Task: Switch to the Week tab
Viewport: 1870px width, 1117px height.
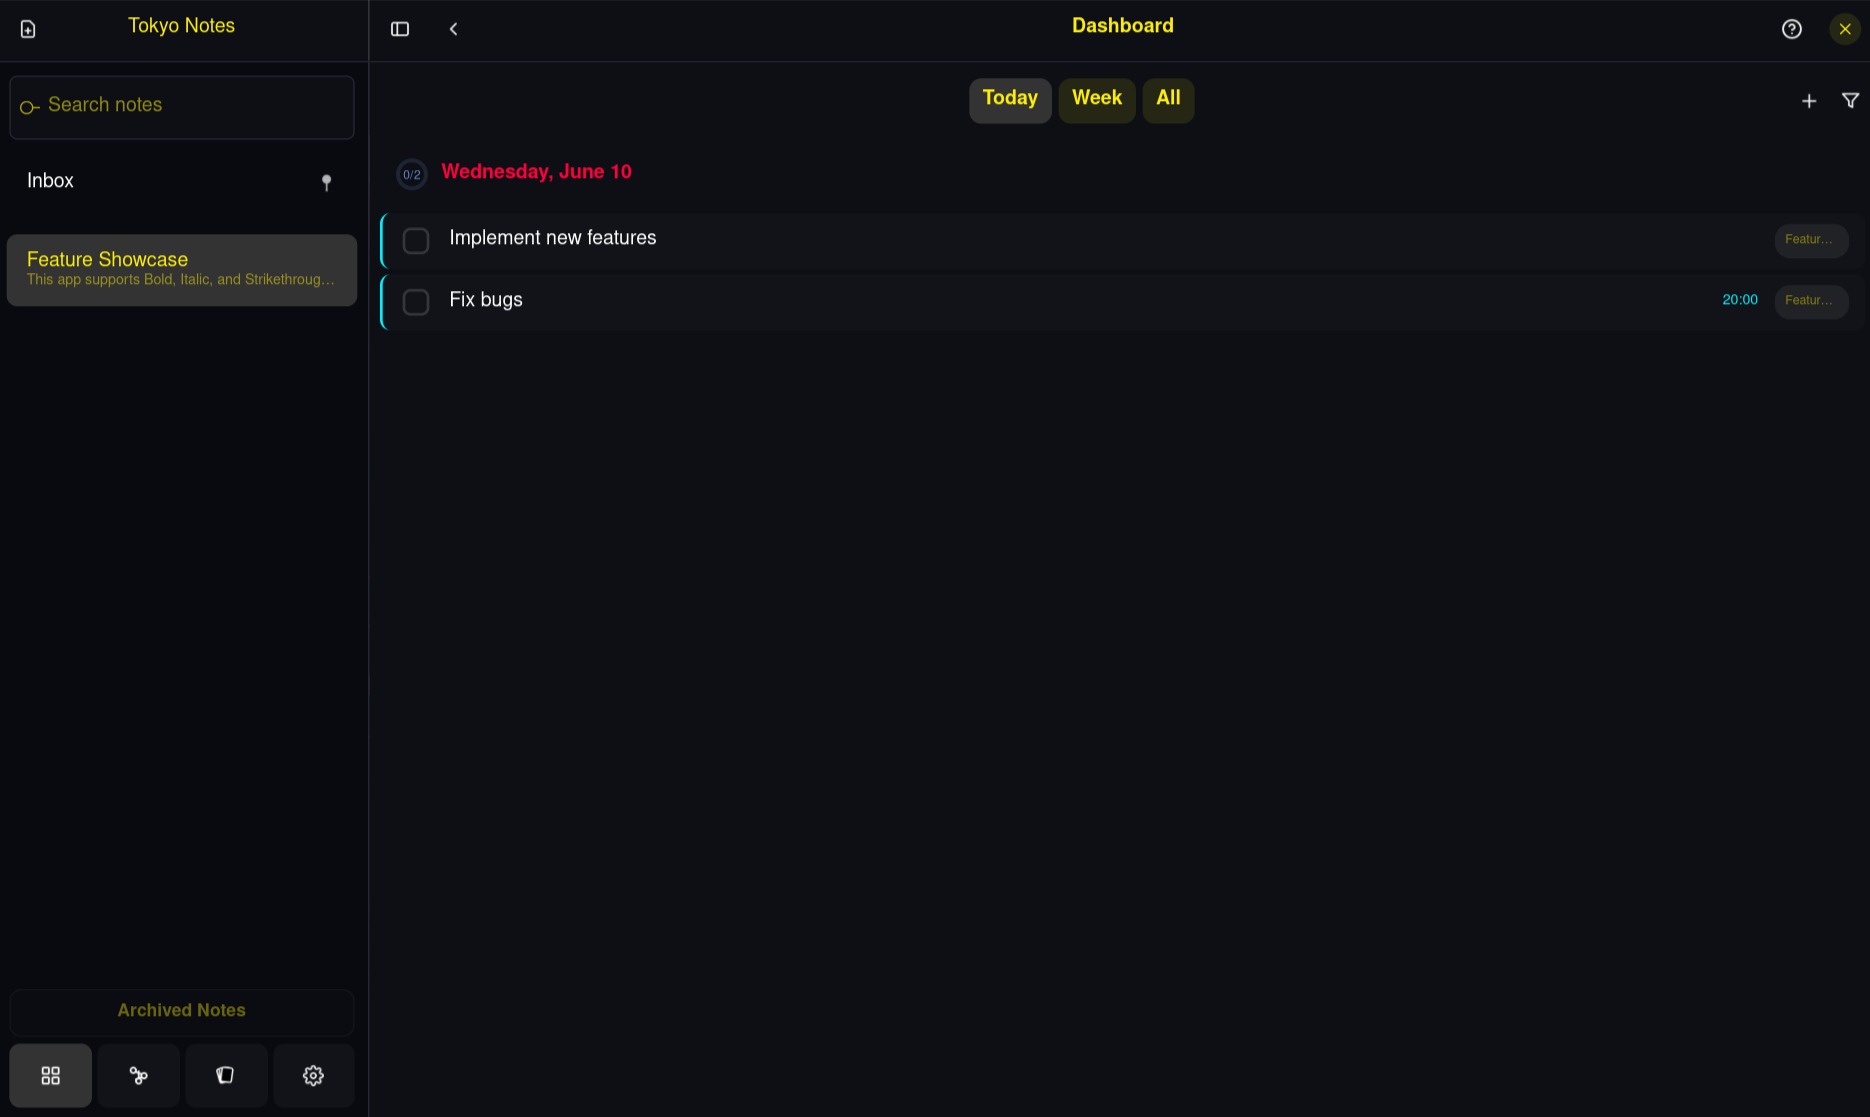Action: (1097, 100)
